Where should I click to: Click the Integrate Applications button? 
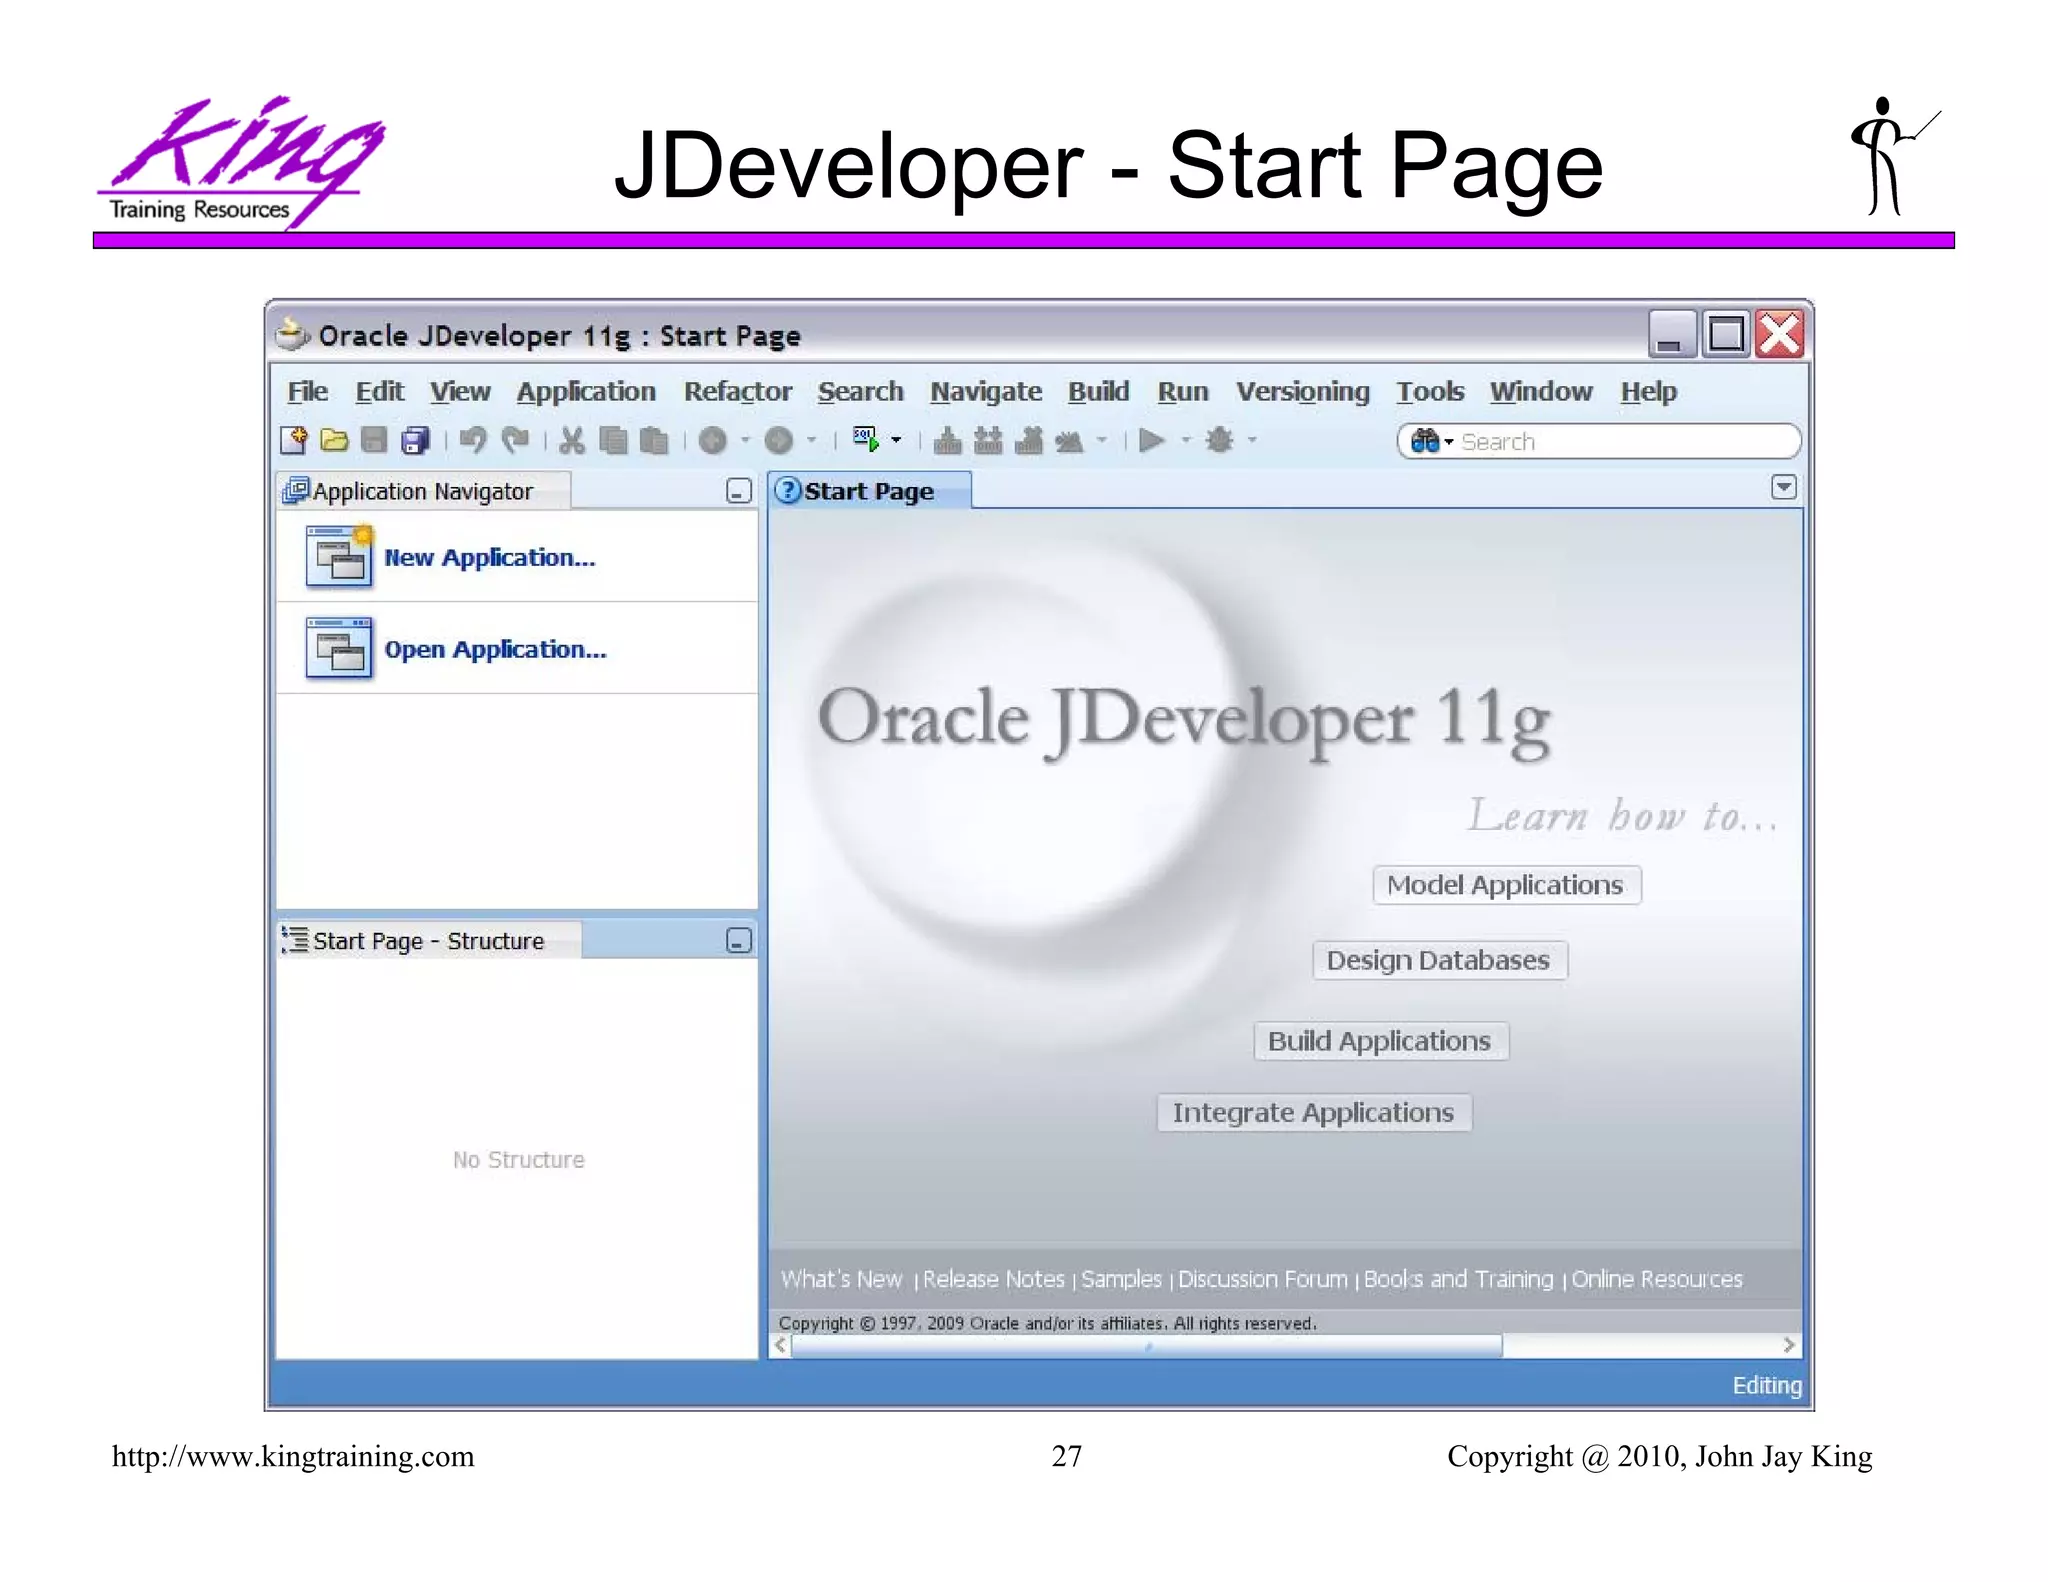click(x=1314, y=1112)
